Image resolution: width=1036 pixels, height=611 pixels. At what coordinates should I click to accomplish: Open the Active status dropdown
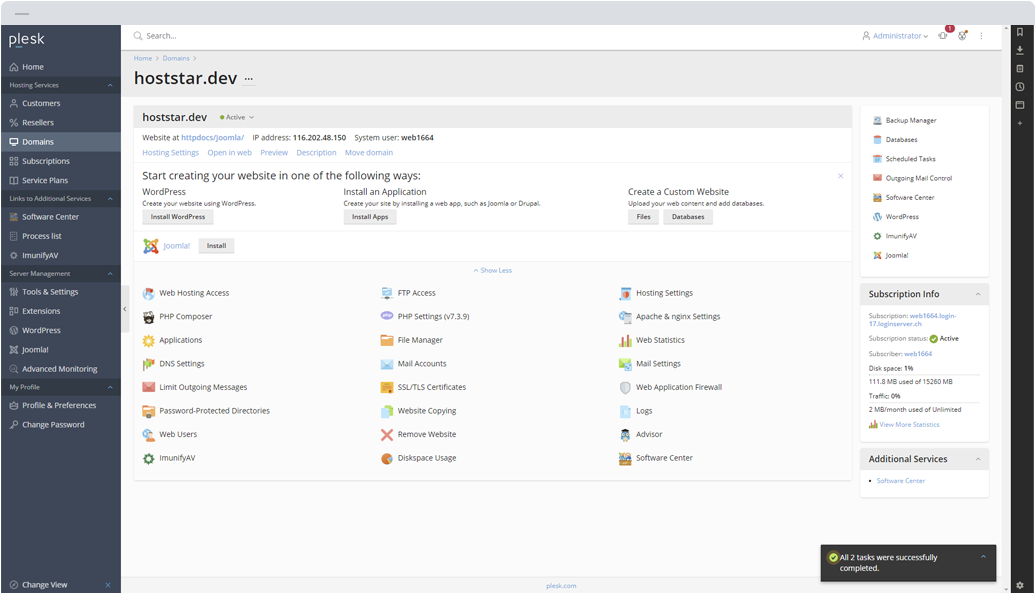pyautogui.click(x=237, y=118)
